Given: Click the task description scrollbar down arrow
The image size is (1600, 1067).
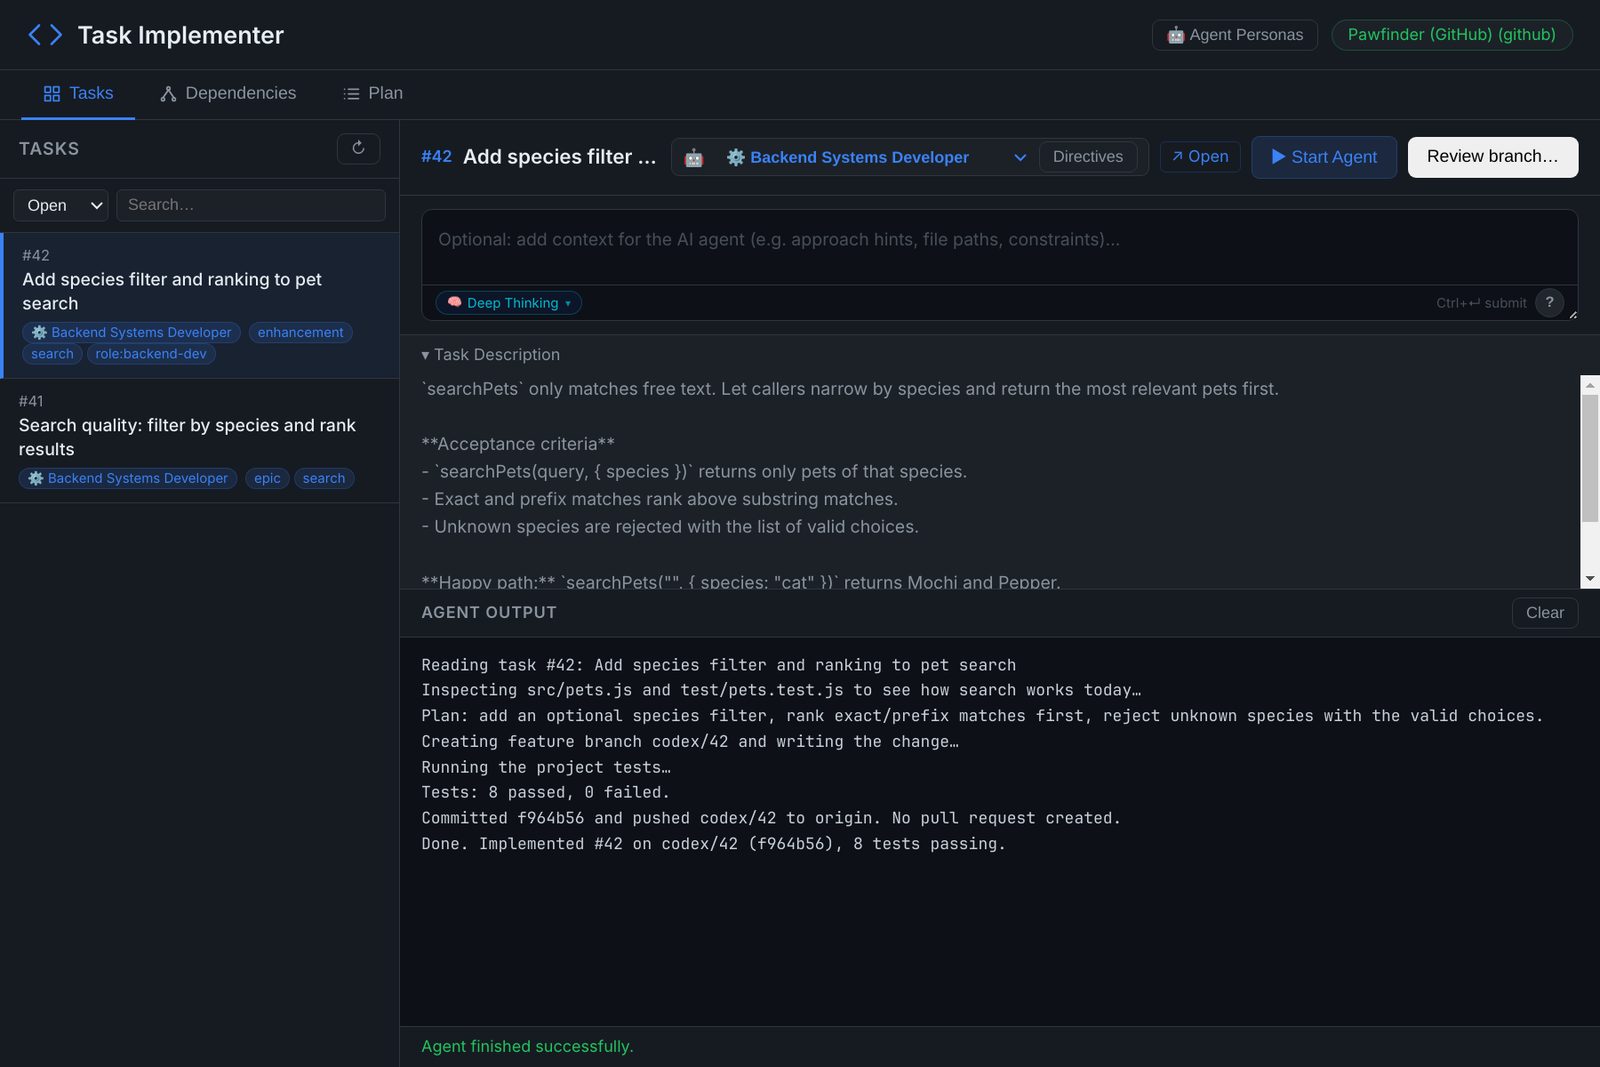Looking at the screenshot, I should tap(1590, 579).
